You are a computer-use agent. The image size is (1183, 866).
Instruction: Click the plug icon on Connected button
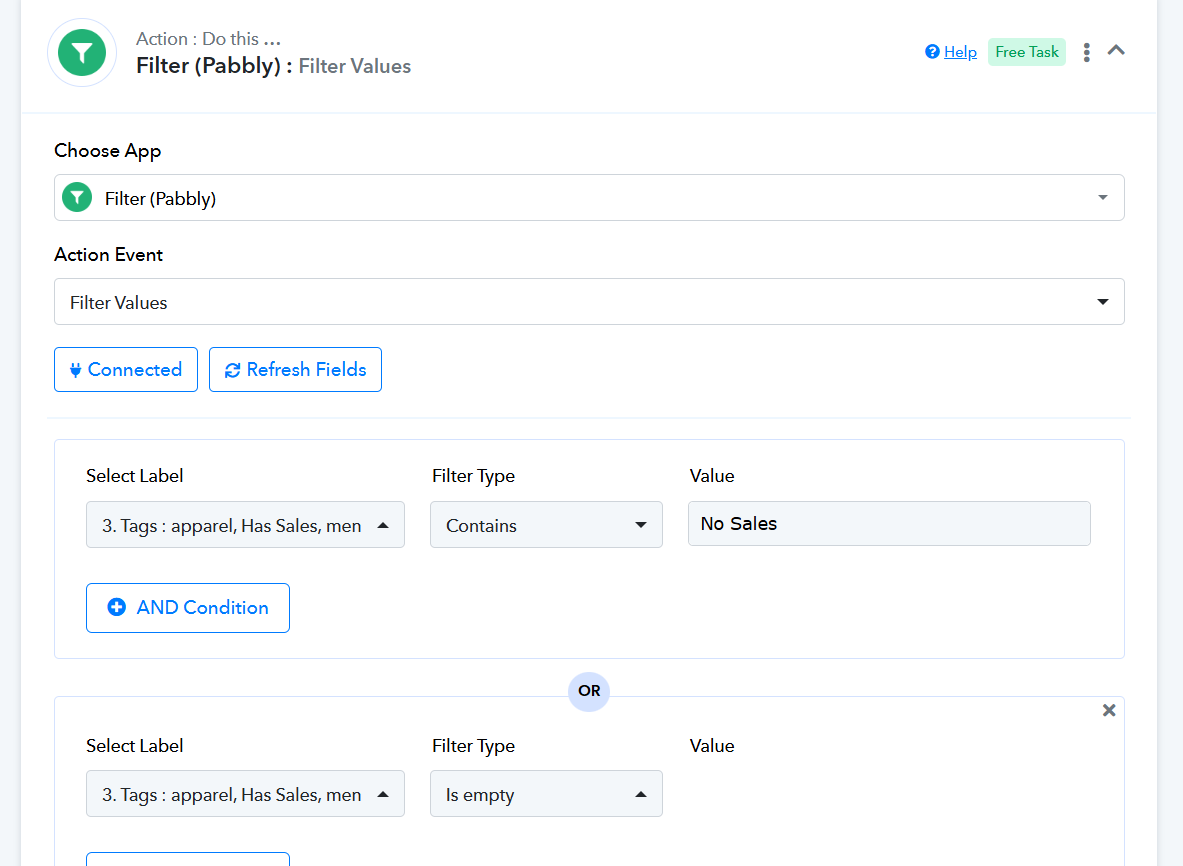coord(75,370)
